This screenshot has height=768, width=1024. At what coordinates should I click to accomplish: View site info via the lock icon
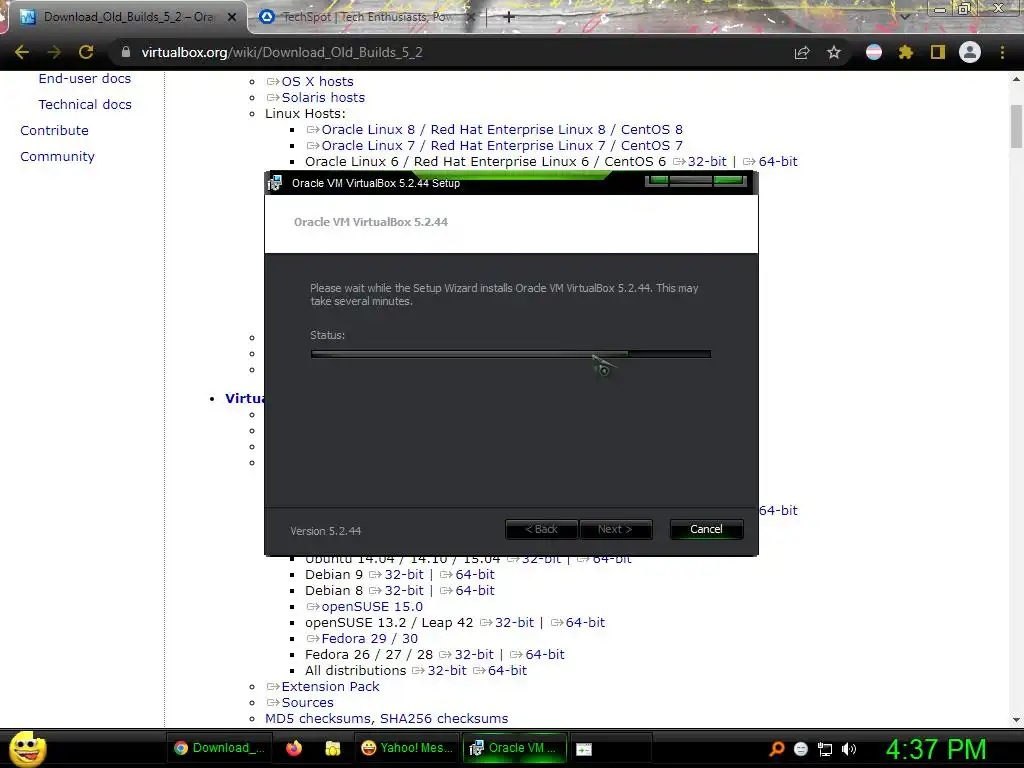[x=126, y=52]
